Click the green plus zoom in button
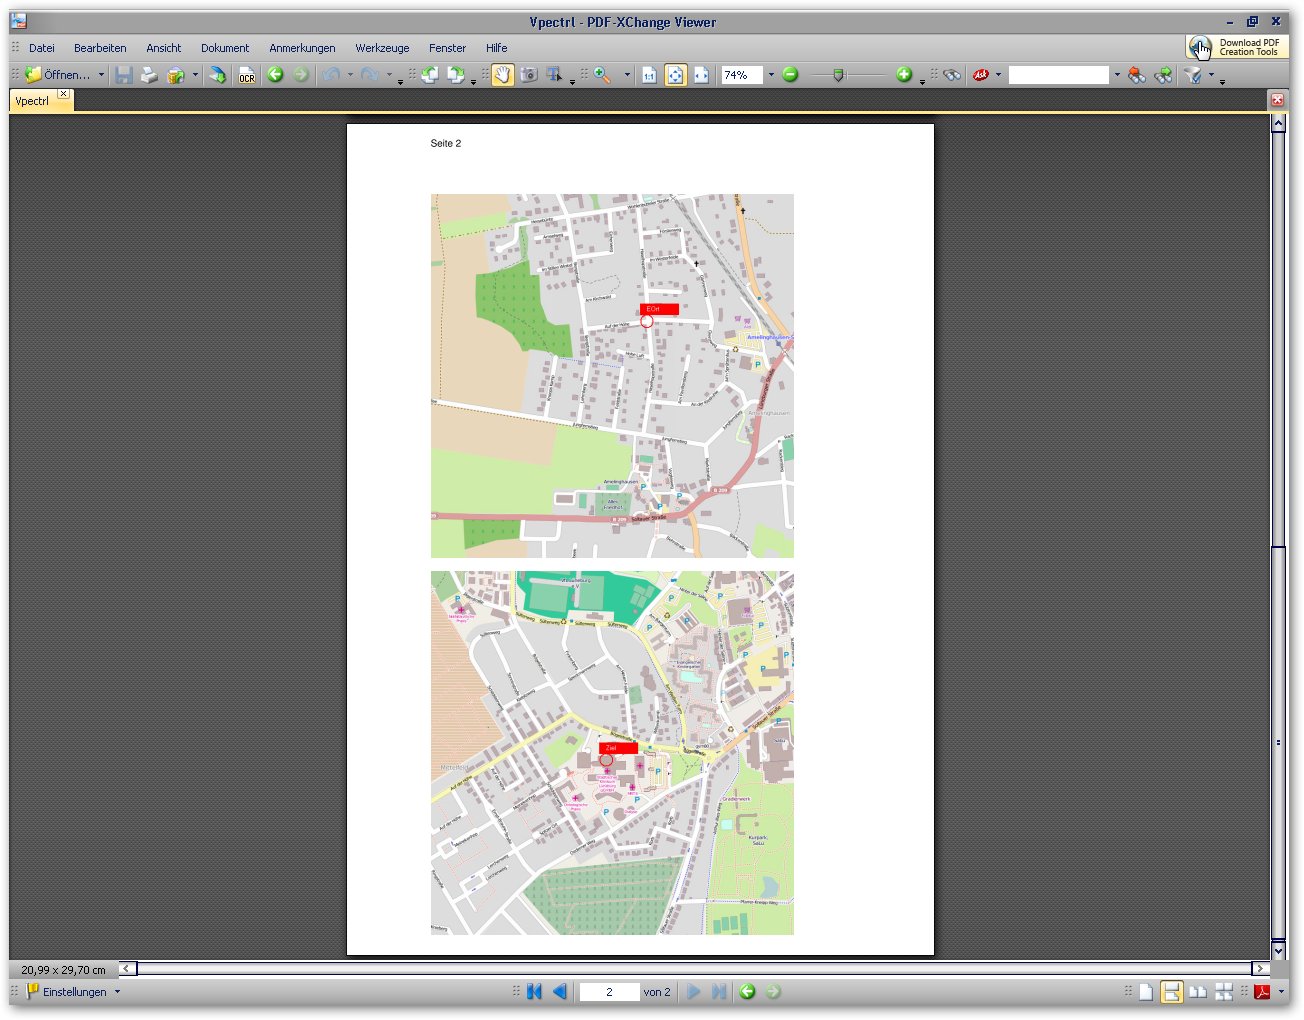Image resolution: width=1304 pixels, height=1020 pixels. 904,75
